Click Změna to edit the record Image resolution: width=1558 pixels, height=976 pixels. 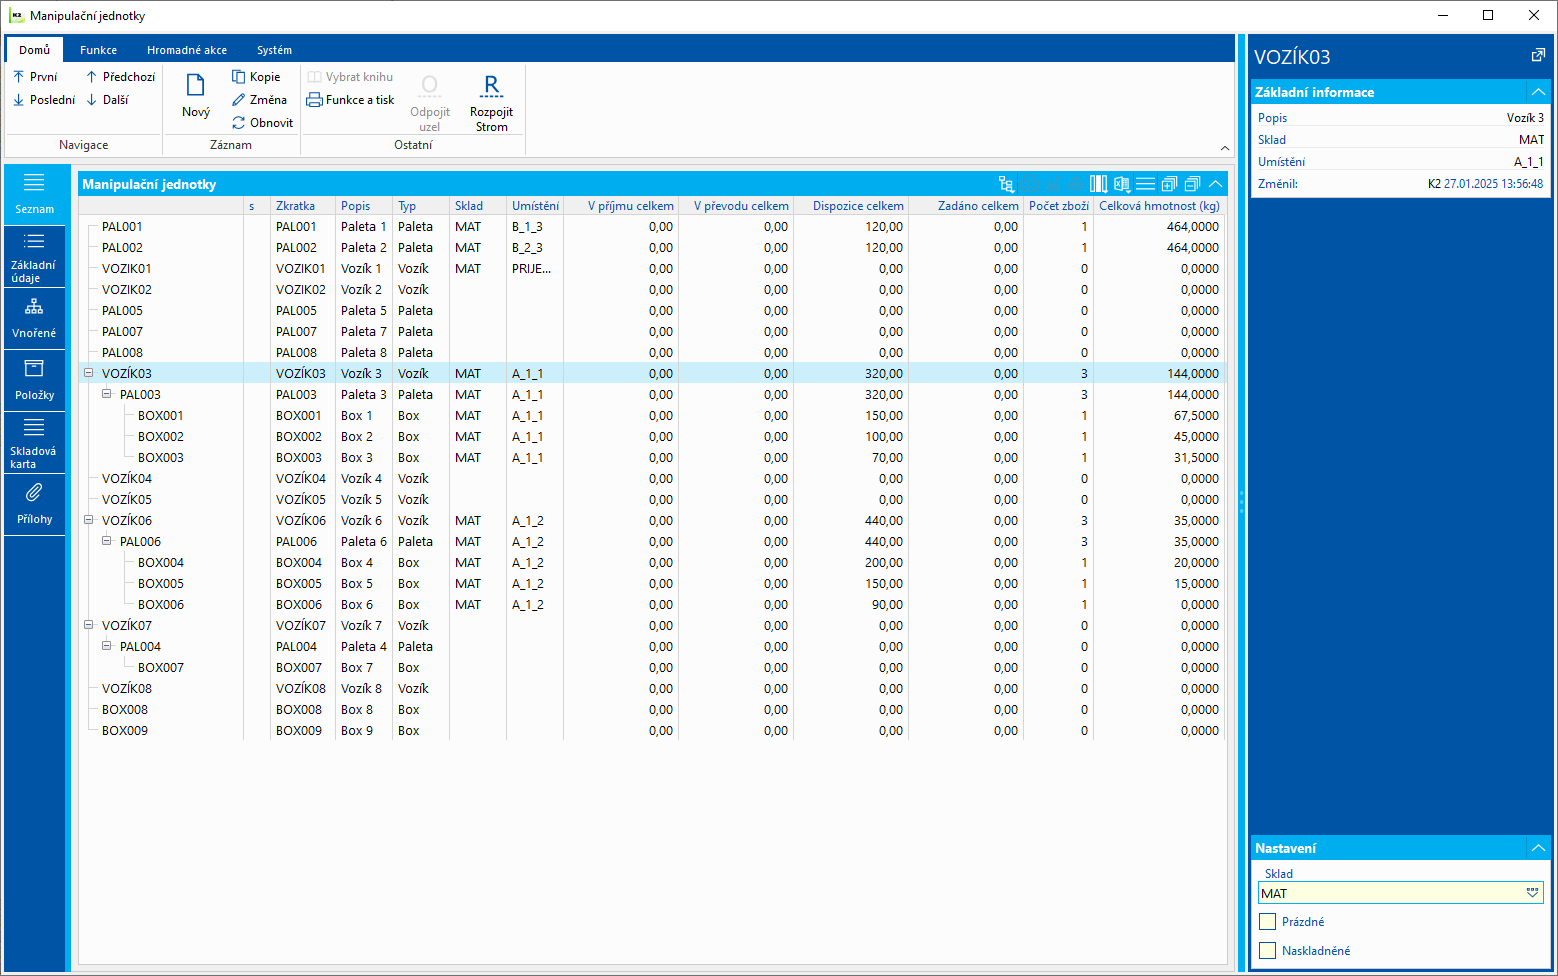[x=259, y=100]
